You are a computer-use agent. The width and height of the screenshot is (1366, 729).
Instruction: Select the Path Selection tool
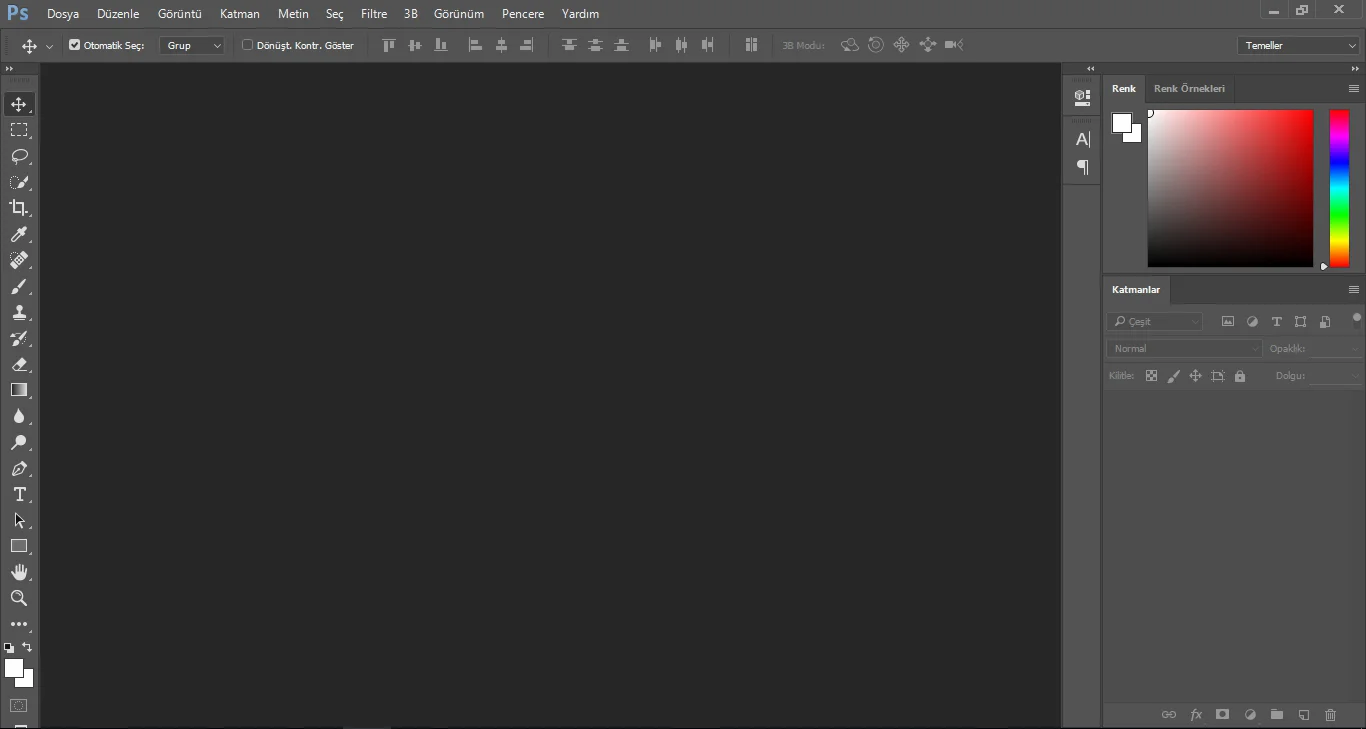(x=19, y=520)
